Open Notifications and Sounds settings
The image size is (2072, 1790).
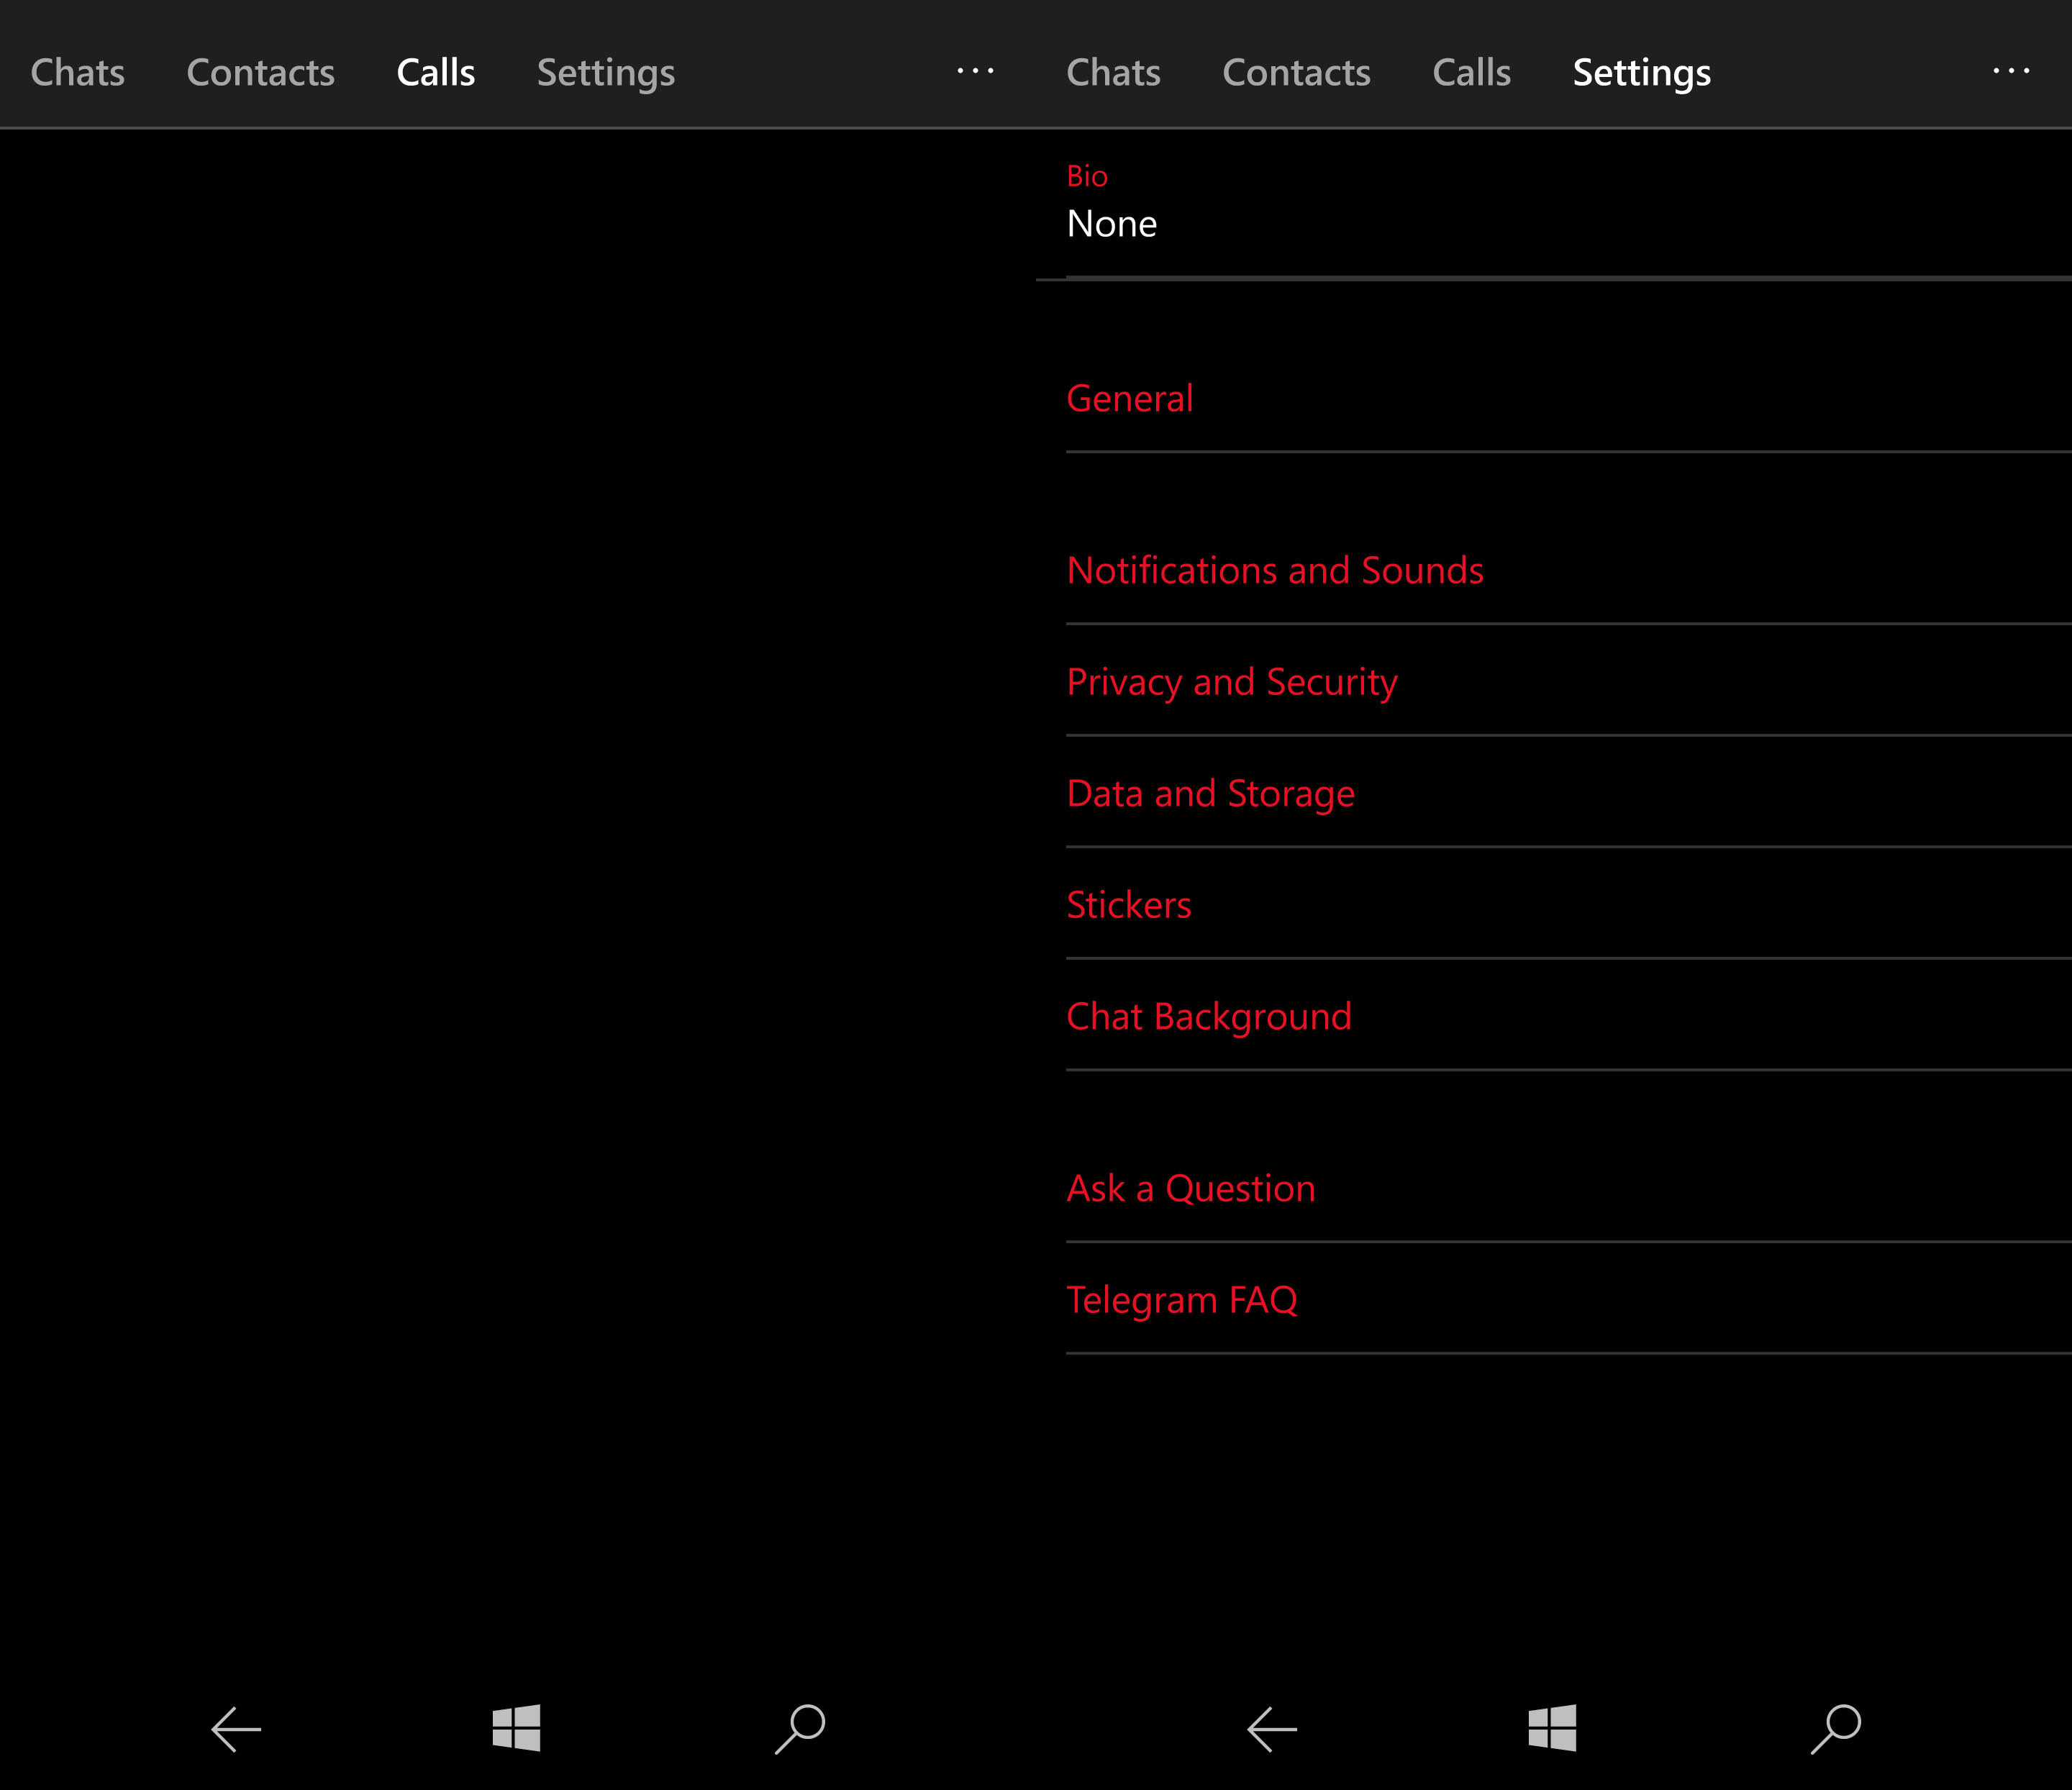(x=1569, y=571)
